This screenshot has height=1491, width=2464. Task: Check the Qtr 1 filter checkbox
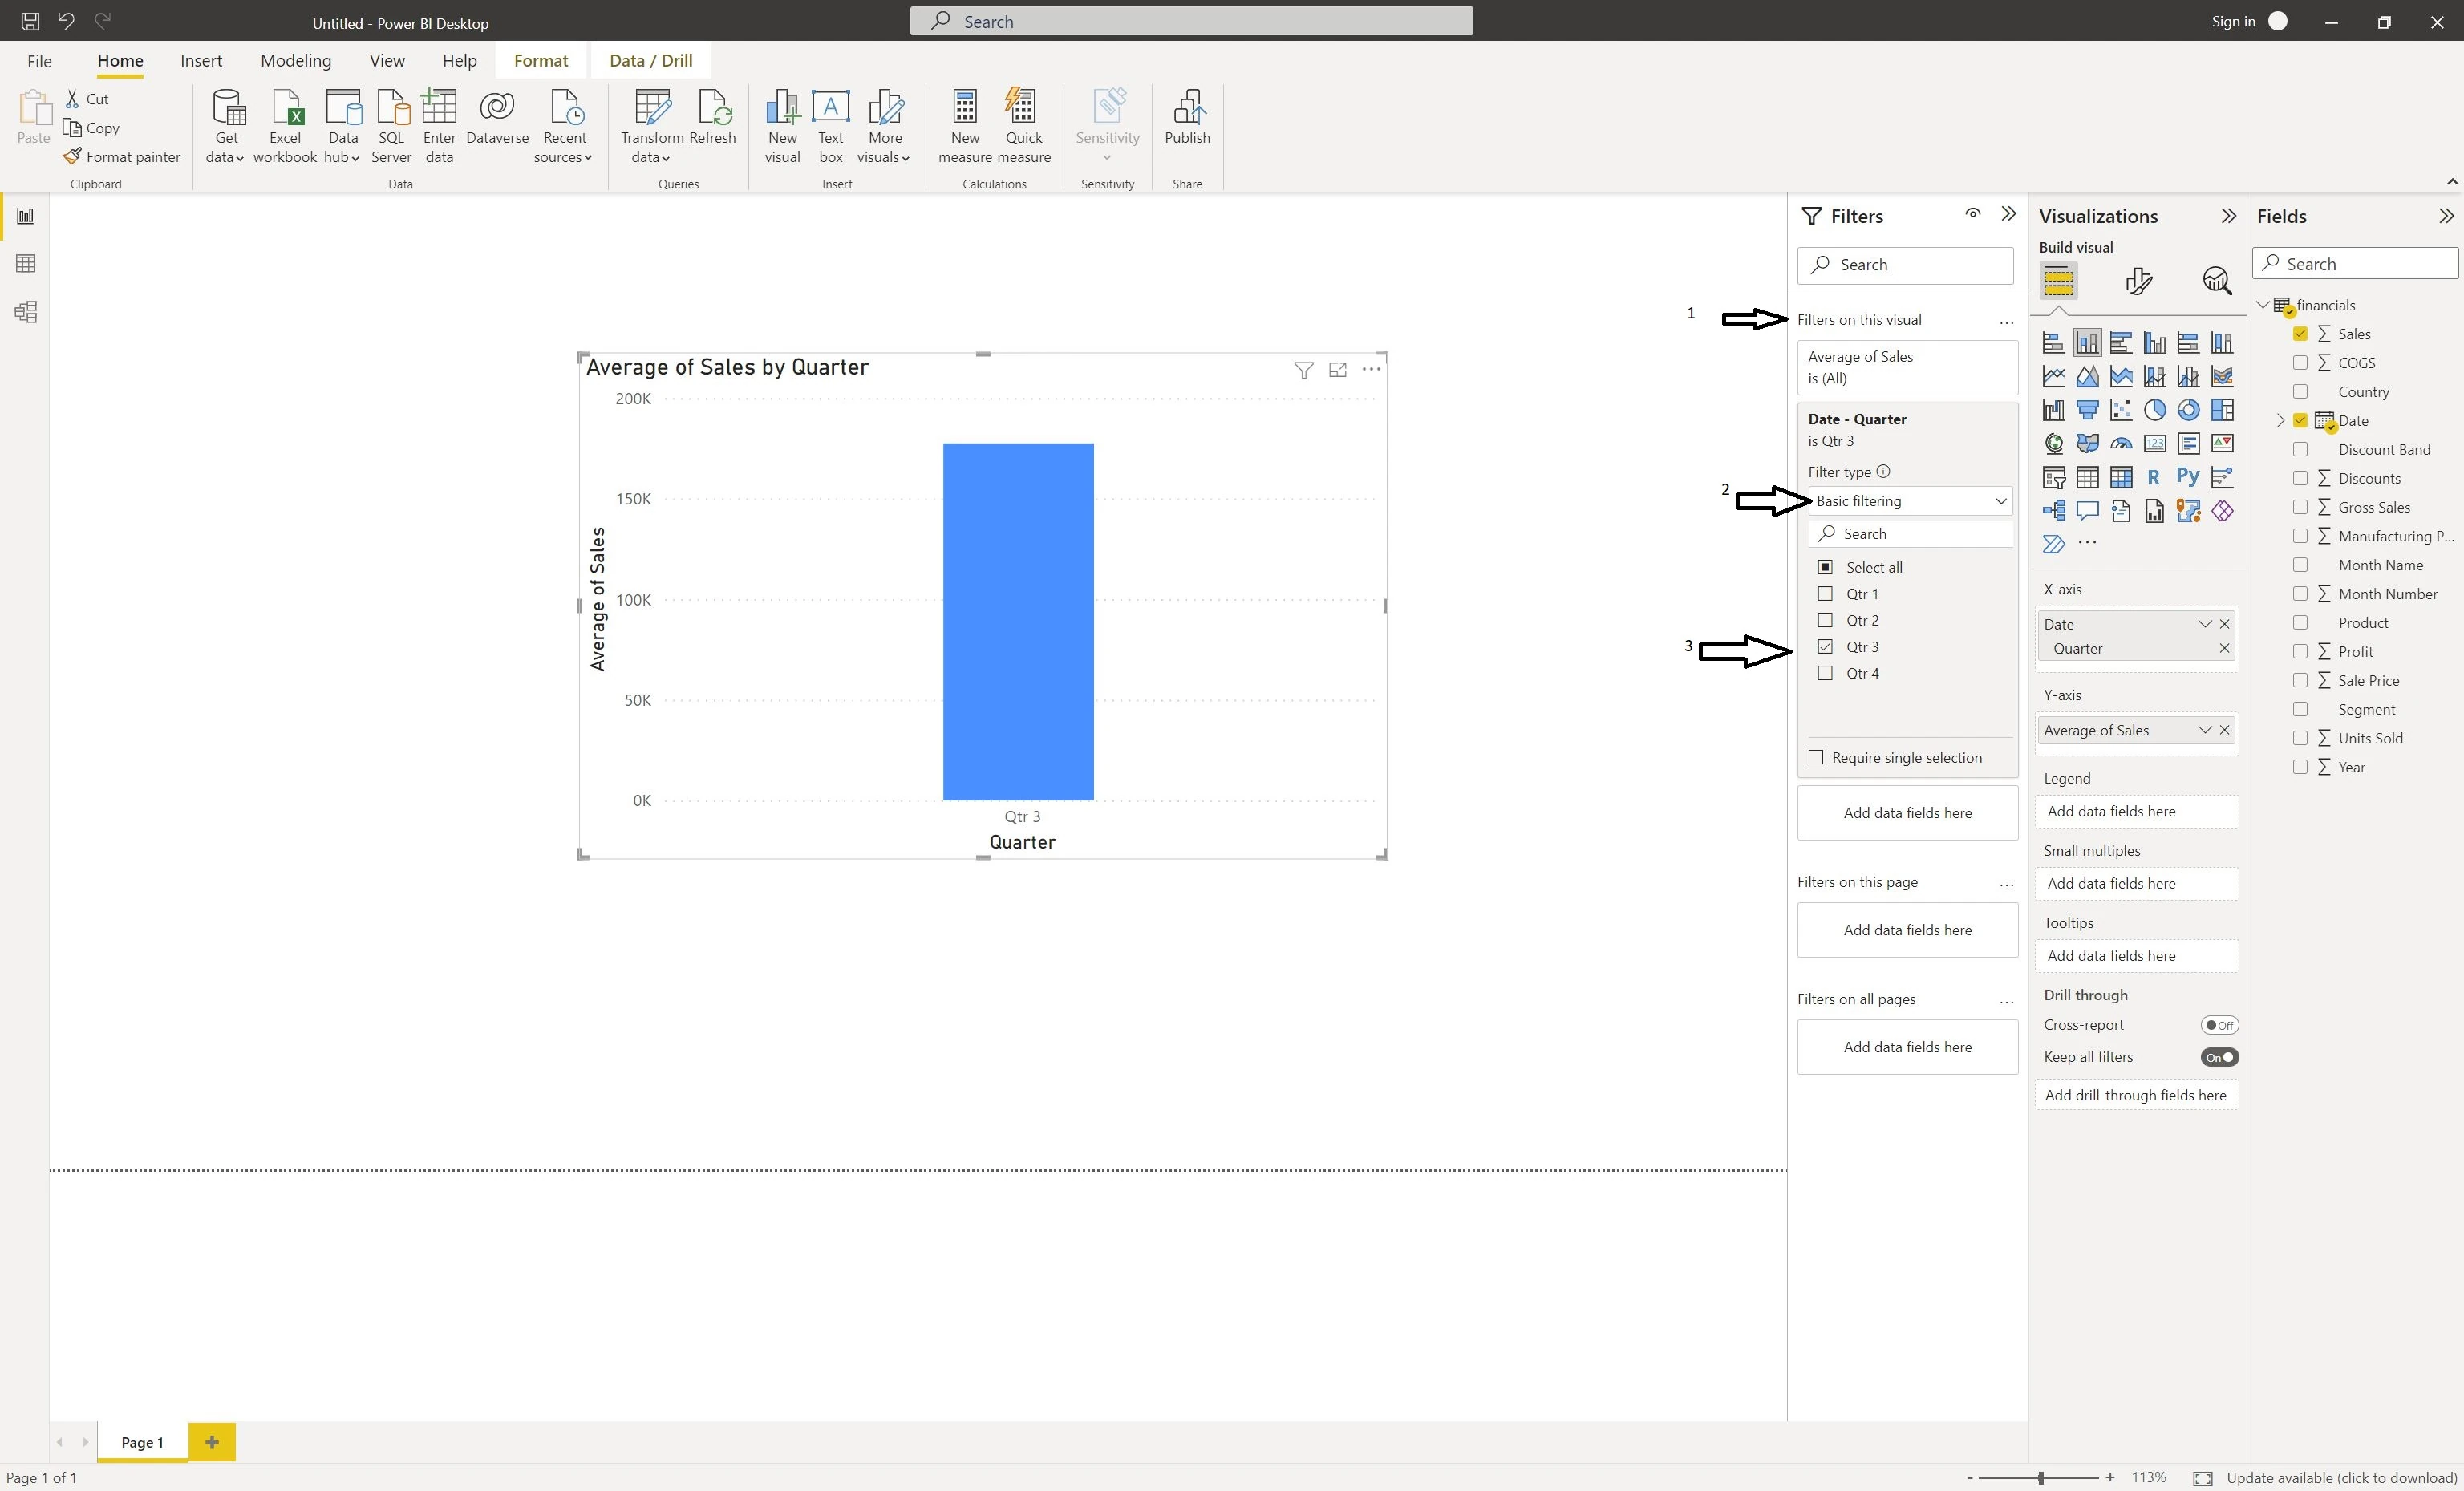pyautogui.click(x=1825, y=594)
